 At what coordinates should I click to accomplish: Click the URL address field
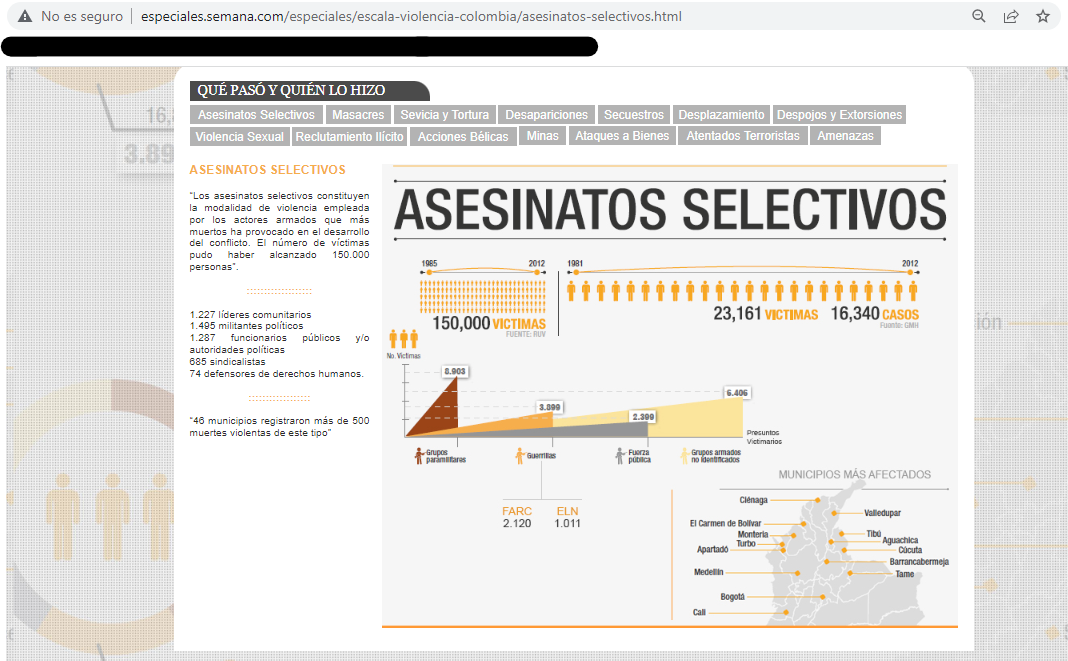[411, 16]
